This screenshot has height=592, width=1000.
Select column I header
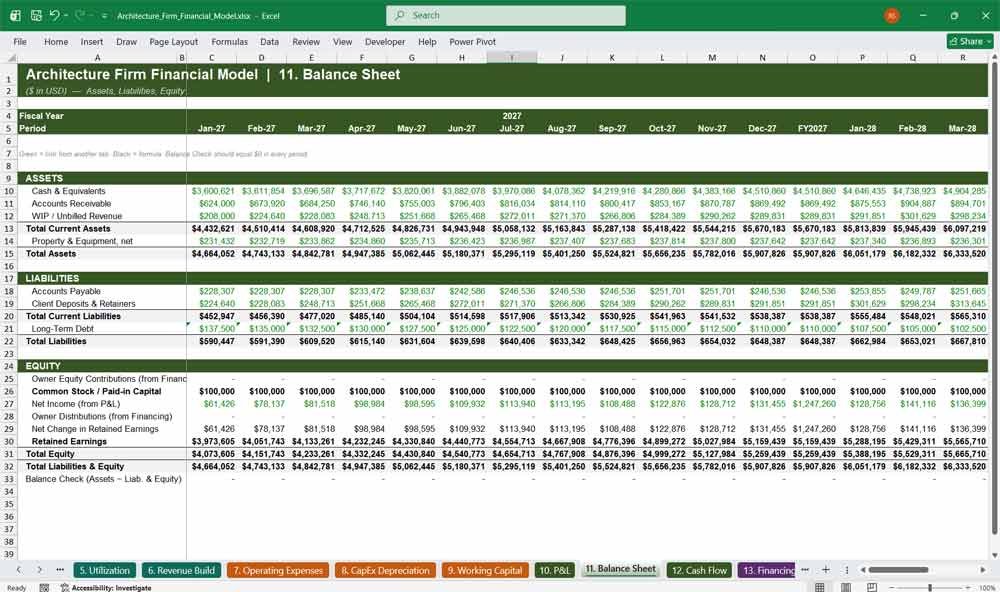511,57
